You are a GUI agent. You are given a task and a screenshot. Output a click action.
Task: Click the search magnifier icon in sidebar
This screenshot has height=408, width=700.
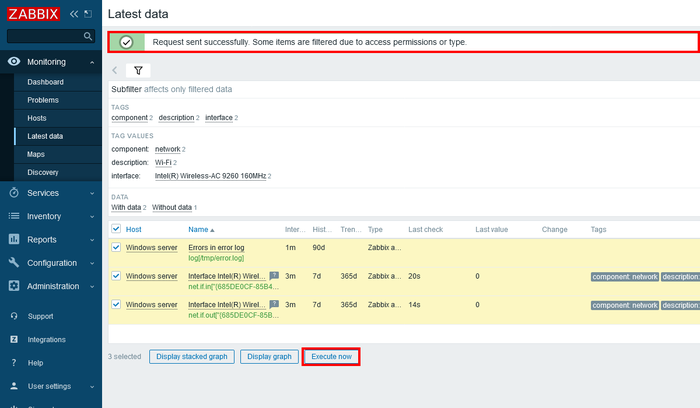click(x=89, y=36)
